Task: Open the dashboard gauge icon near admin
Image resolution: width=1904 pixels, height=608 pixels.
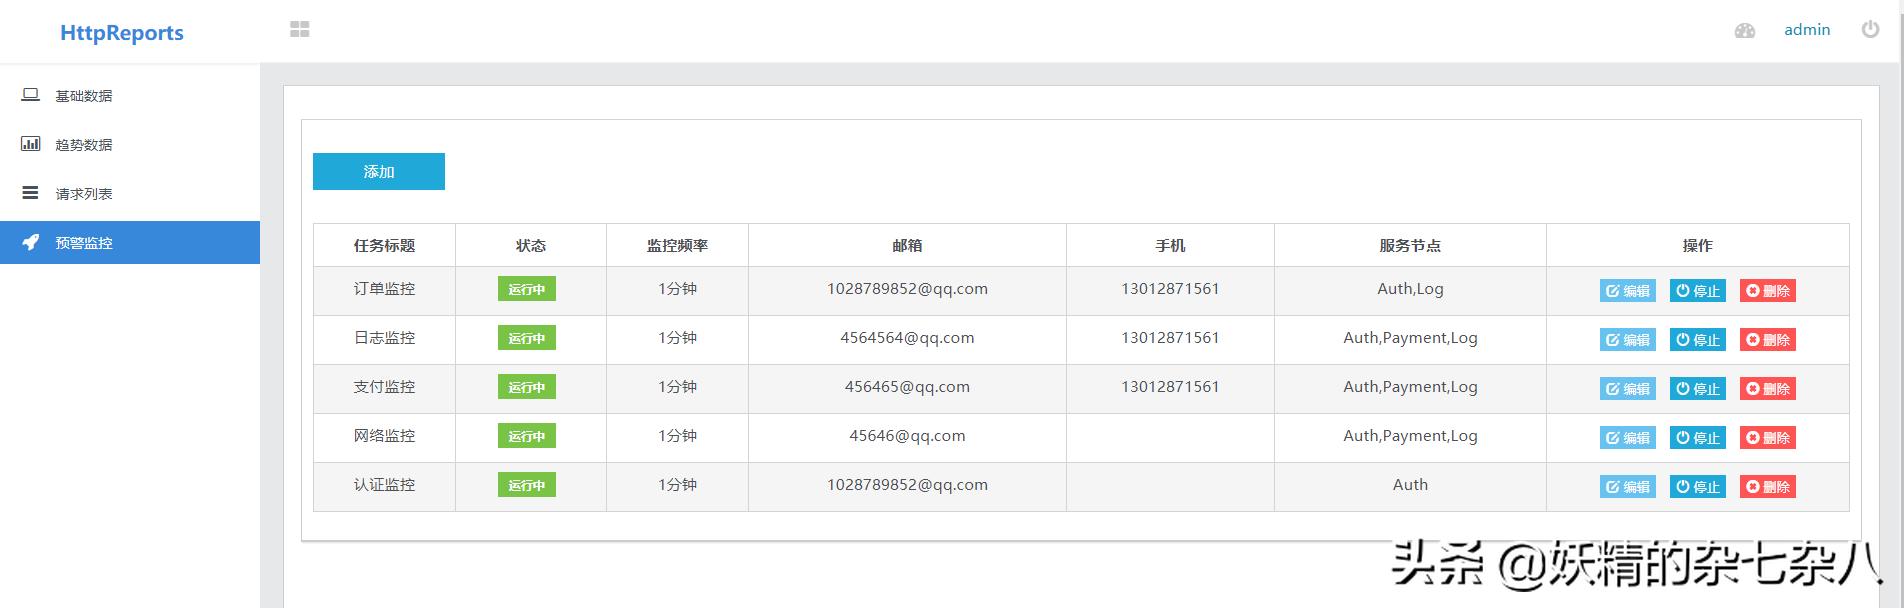Action: coord(1745,31)
